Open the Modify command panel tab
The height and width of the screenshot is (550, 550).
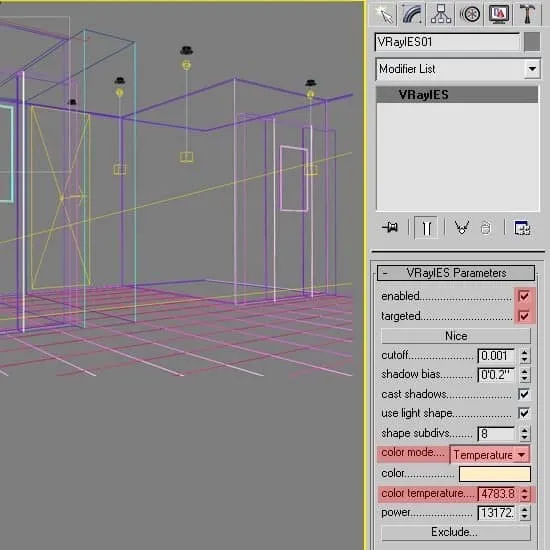[412, 15]
